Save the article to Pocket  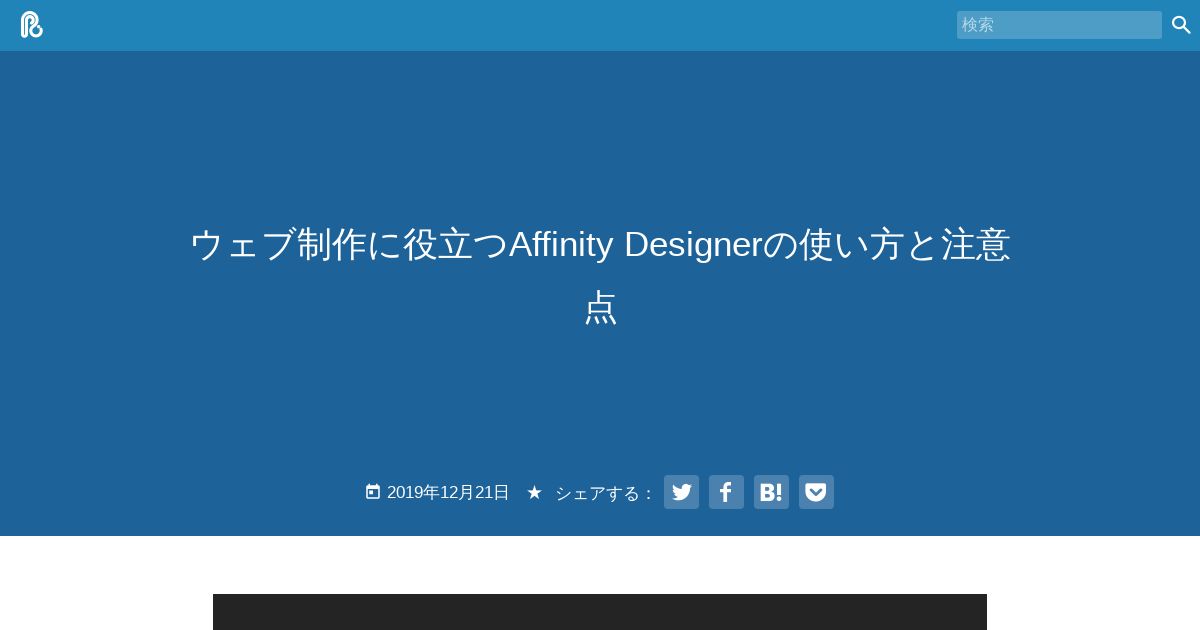pos(816,492)
